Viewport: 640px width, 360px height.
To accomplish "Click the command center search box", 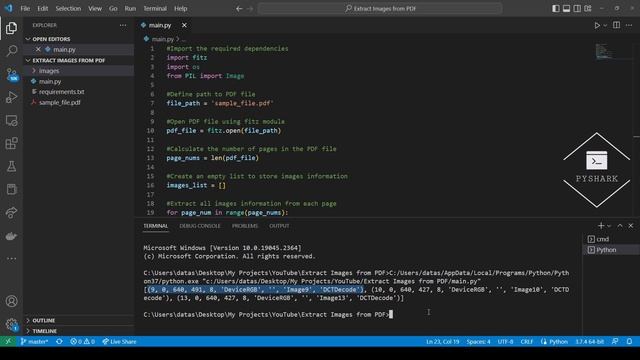I will point(380,9).
